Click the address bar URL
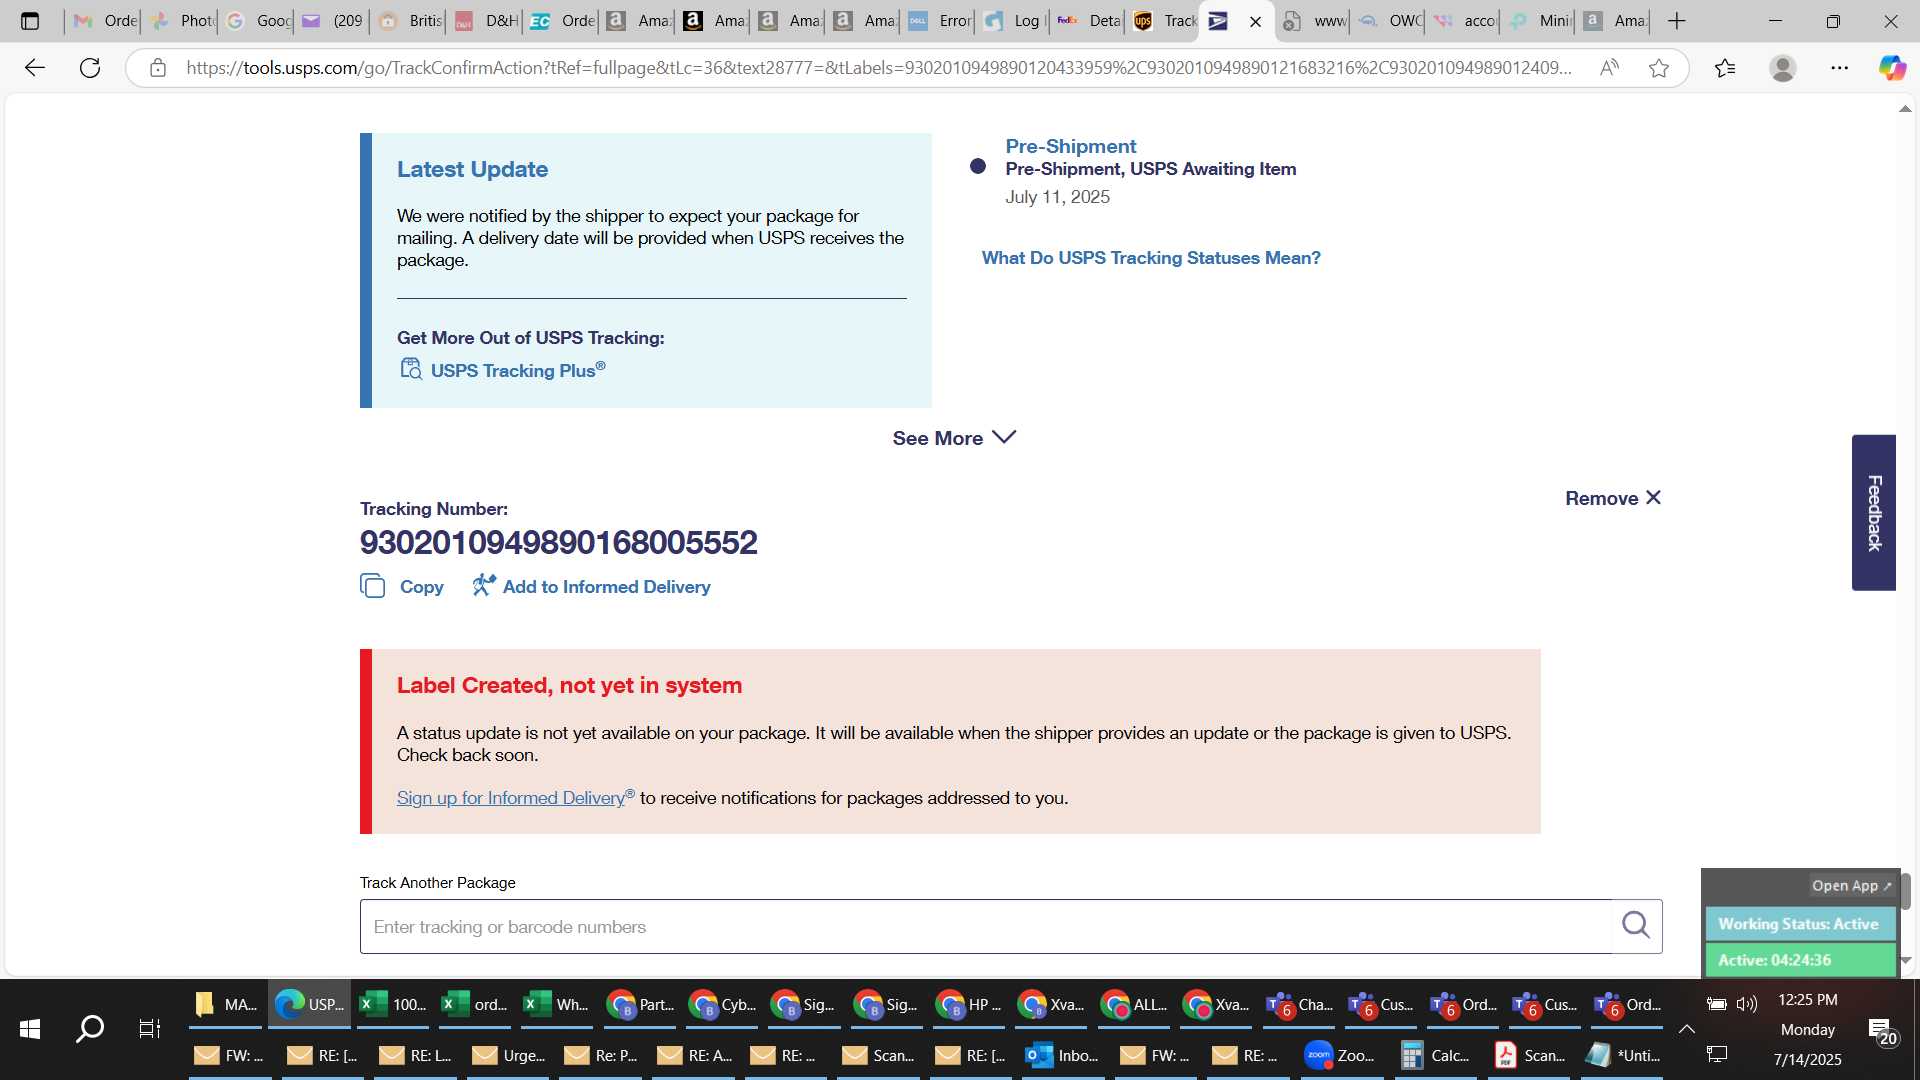The height and width of the screenshot is (1080, 1920). (878, 68)
